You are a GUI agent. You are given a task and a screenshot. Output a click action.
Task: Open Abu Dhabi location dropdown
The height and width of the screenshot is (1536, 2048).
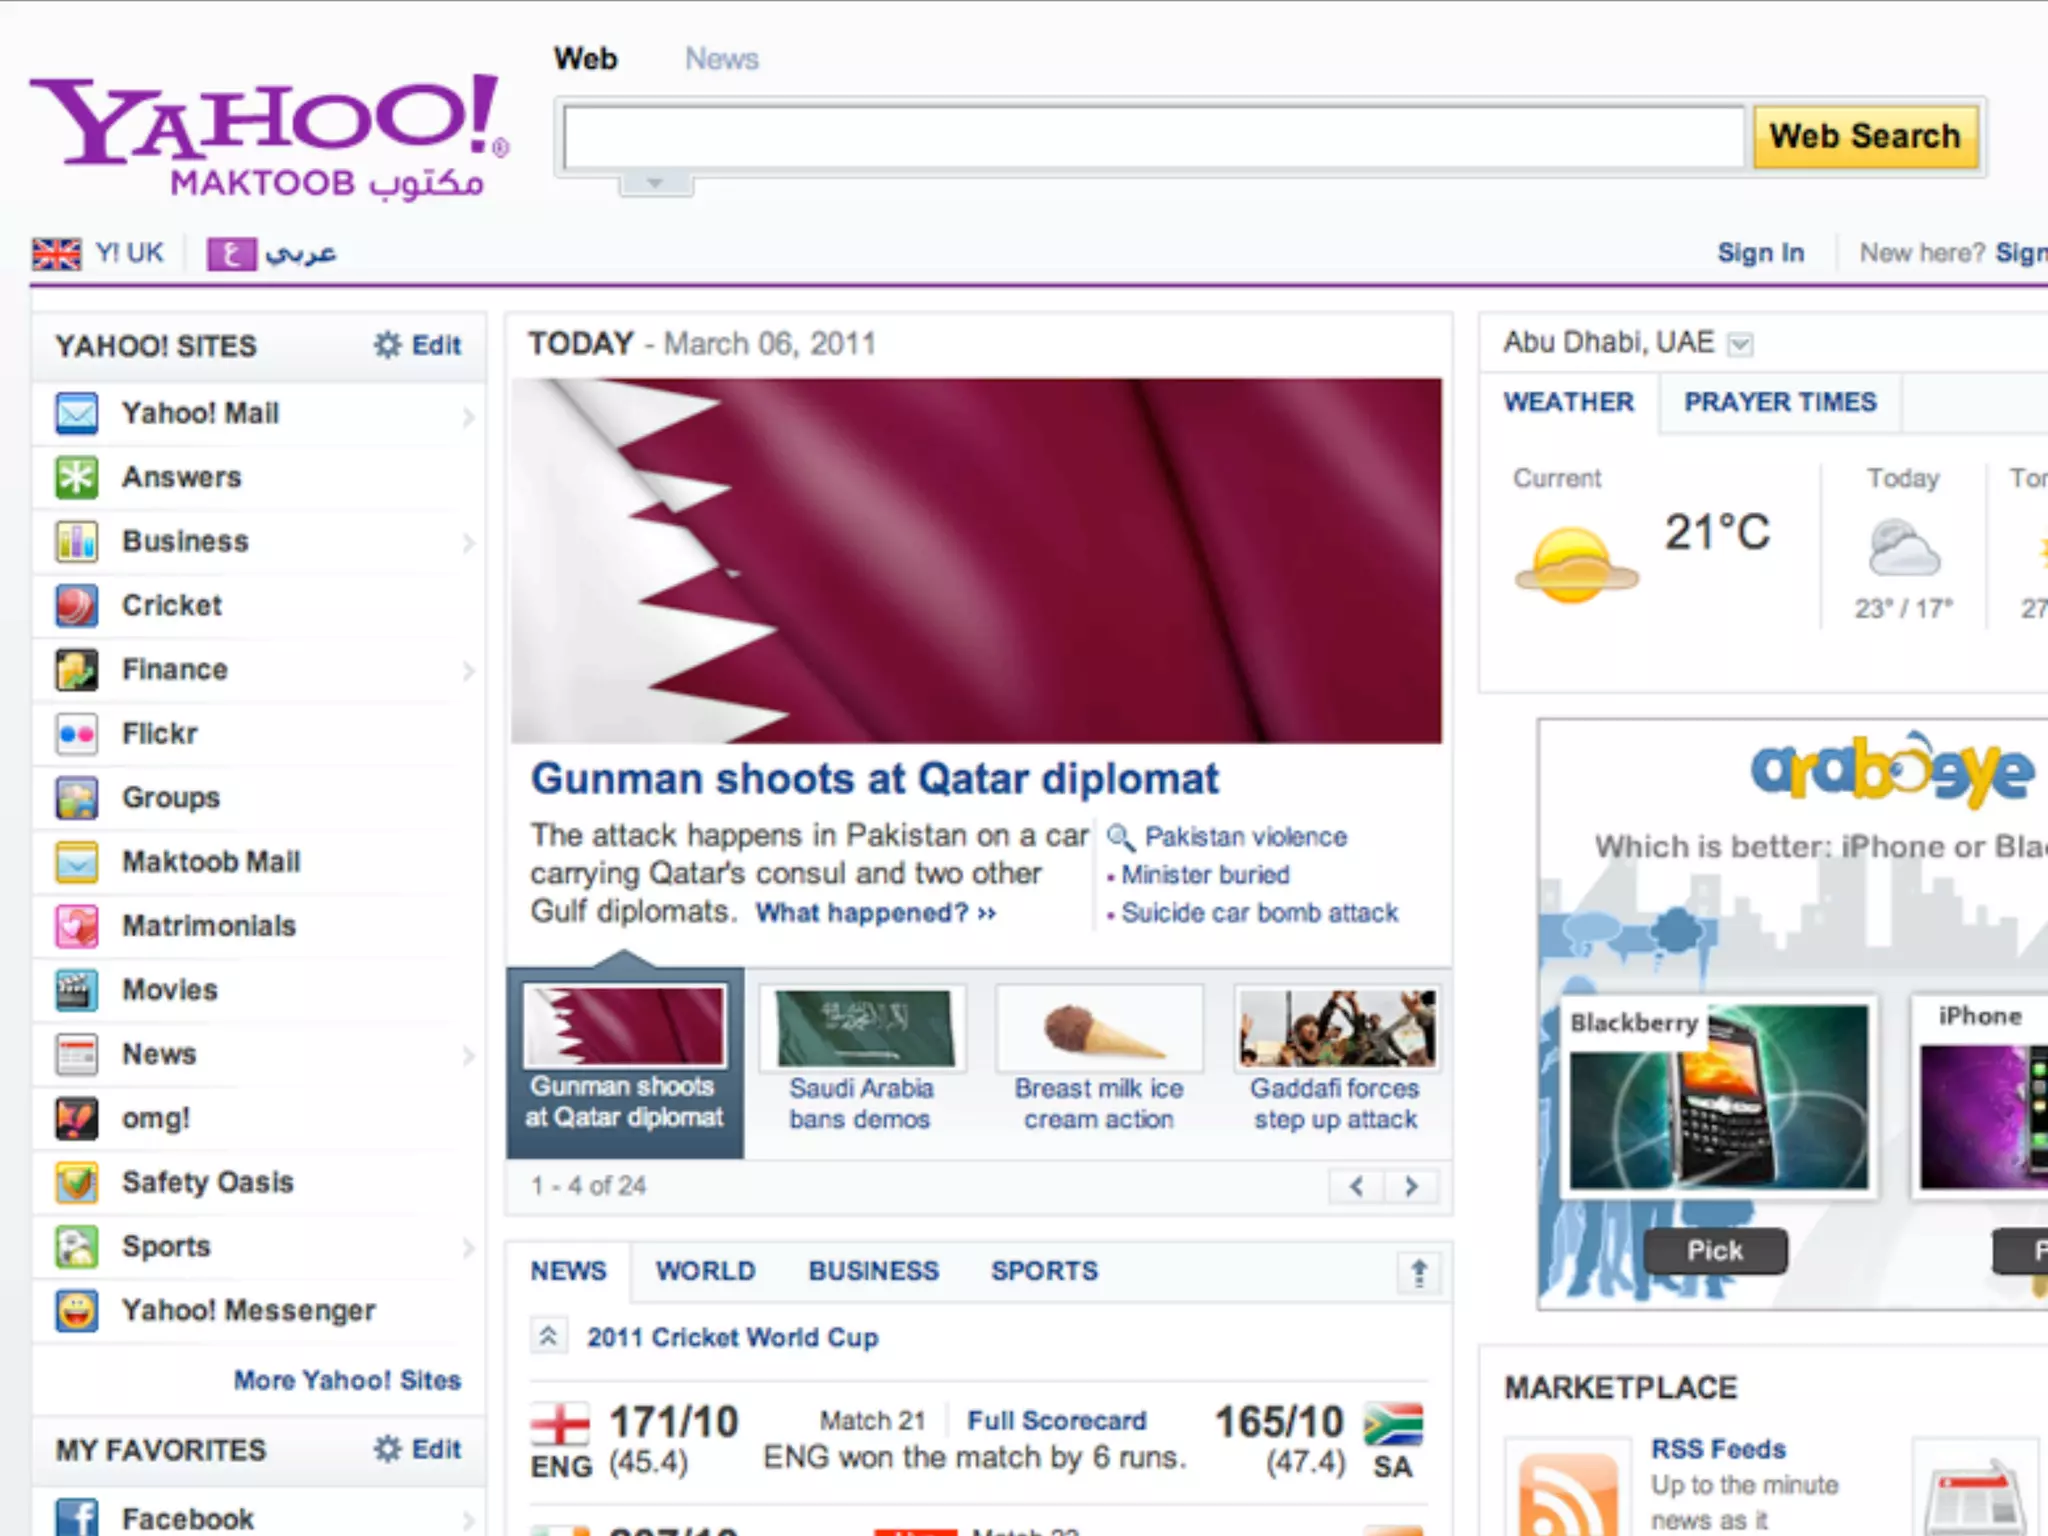click(x=1740, y=345)
